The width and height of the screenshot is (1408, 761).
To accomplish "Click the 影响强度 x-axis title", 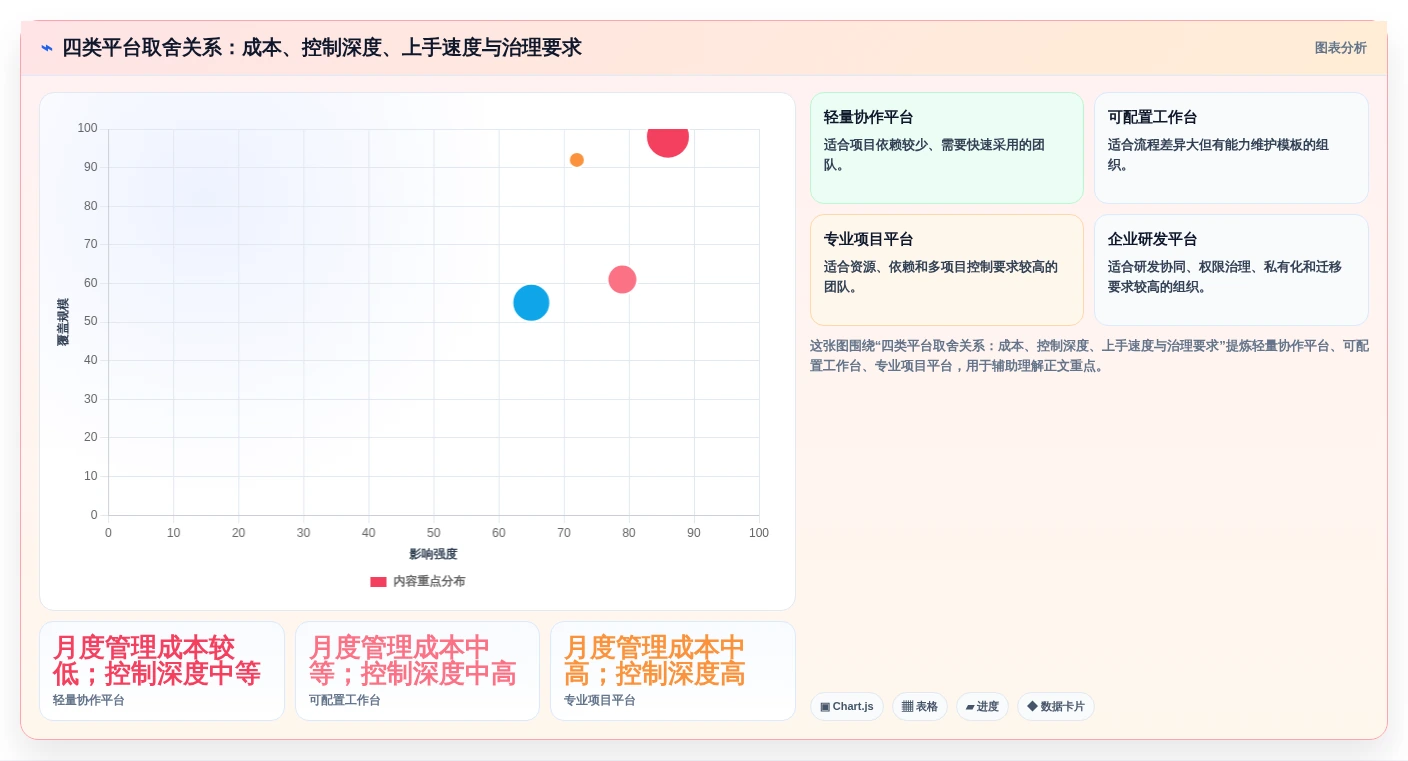I will click(x=433, y=554).
